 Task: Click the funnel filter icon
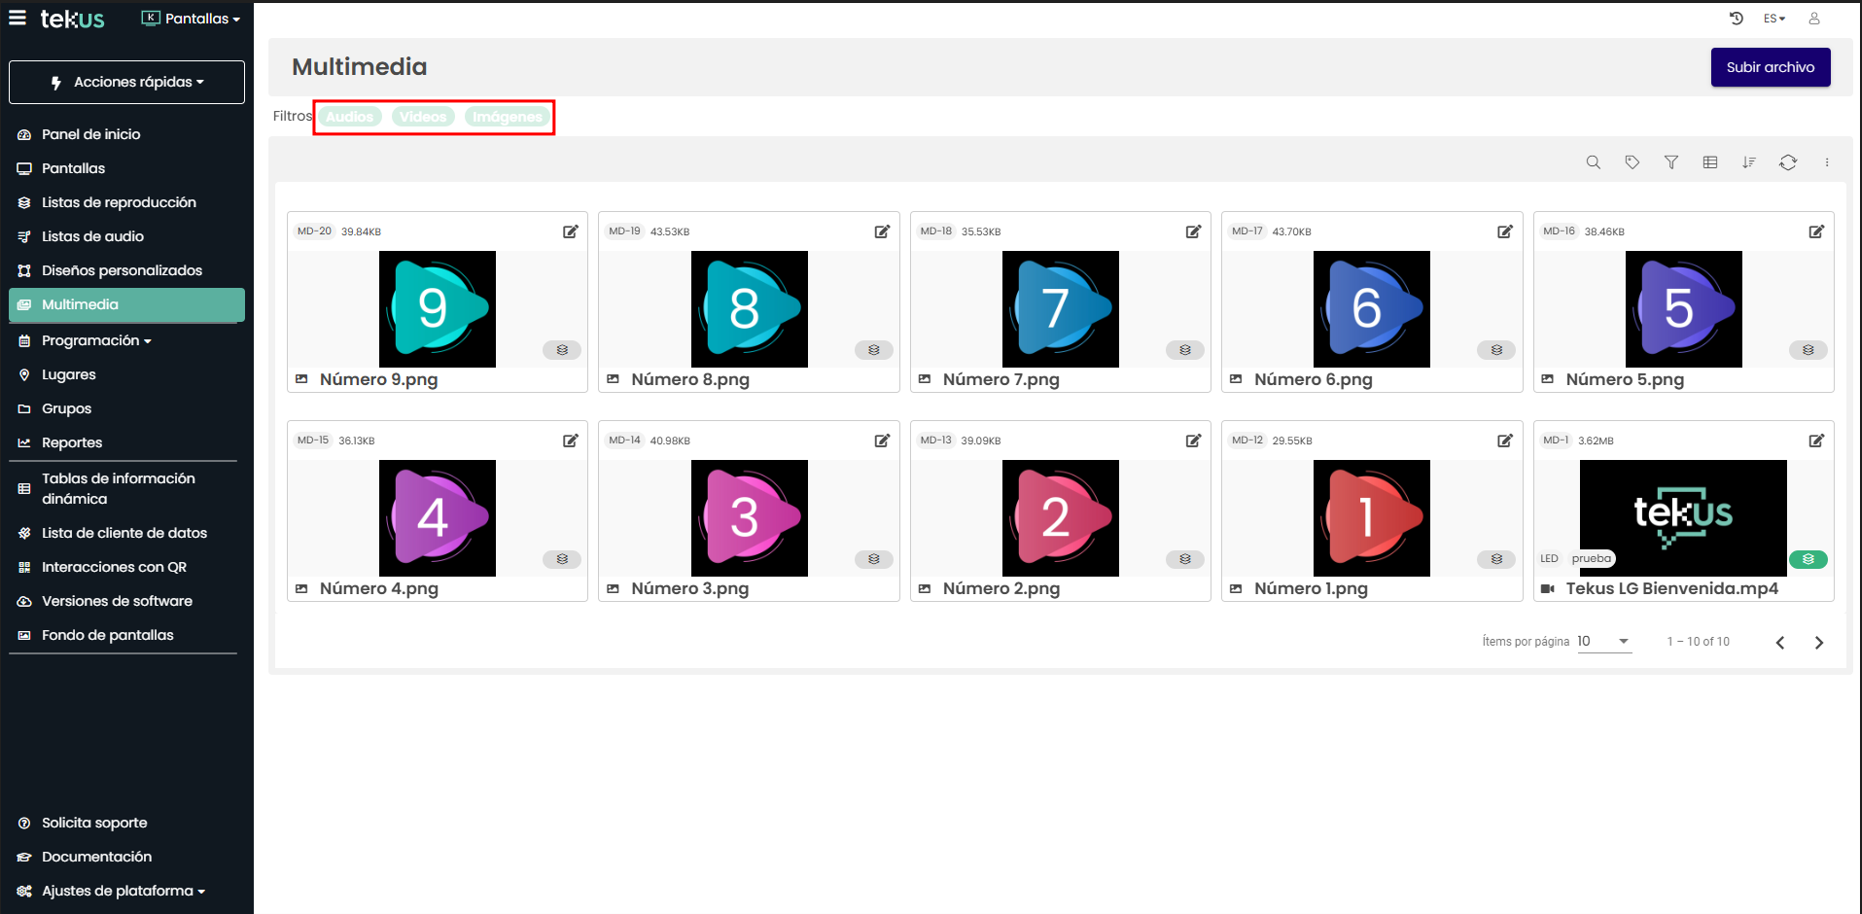(1671, 162)
